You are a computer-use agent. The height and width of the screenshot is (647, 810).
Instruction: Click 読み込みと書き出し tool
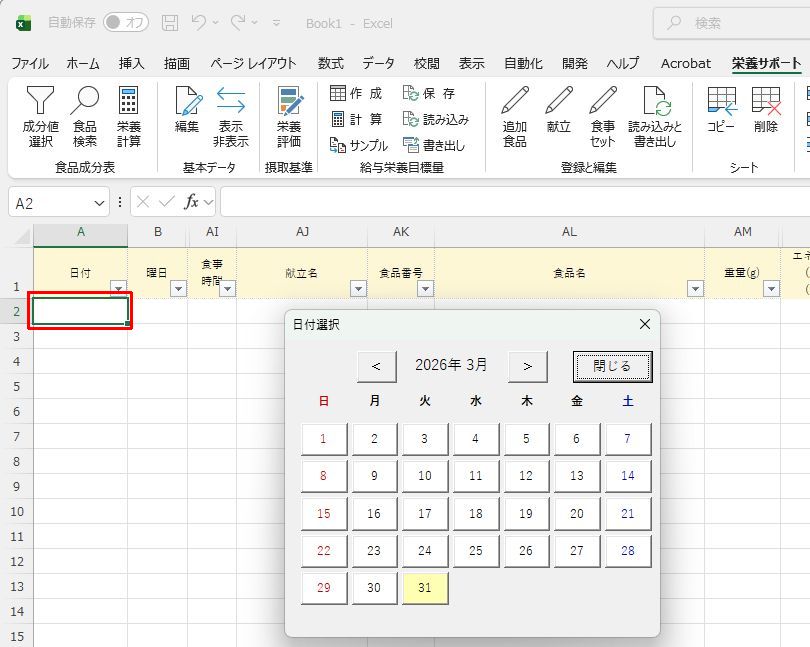(655, 117)
